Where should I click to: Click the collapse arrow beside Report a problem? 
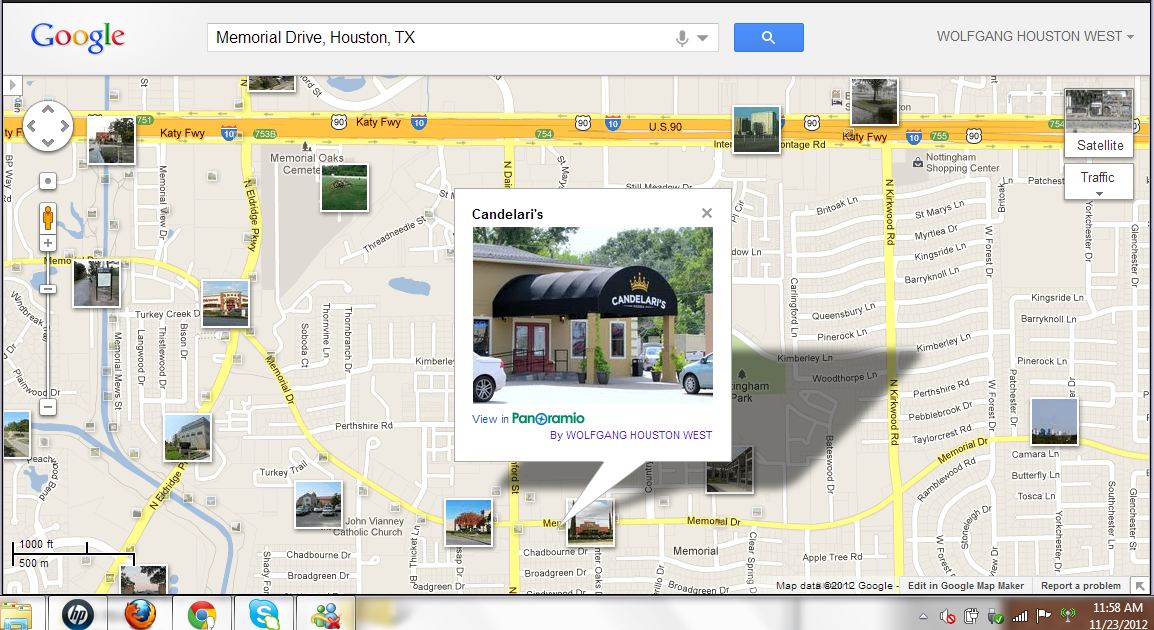pos(1140,586)
